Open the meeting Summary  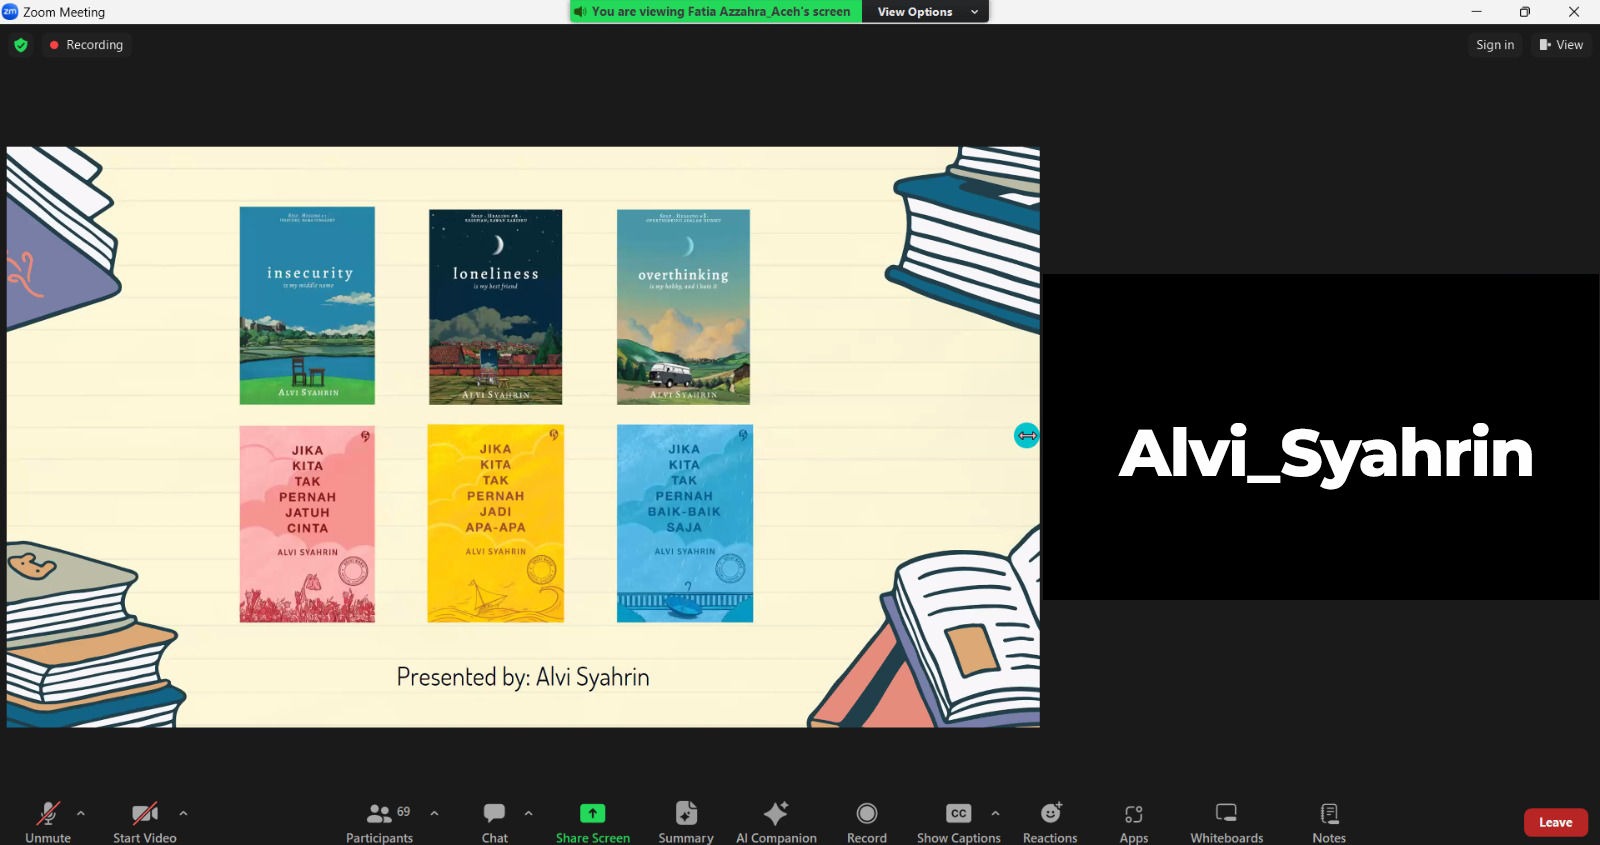click(x=686, y=822)
